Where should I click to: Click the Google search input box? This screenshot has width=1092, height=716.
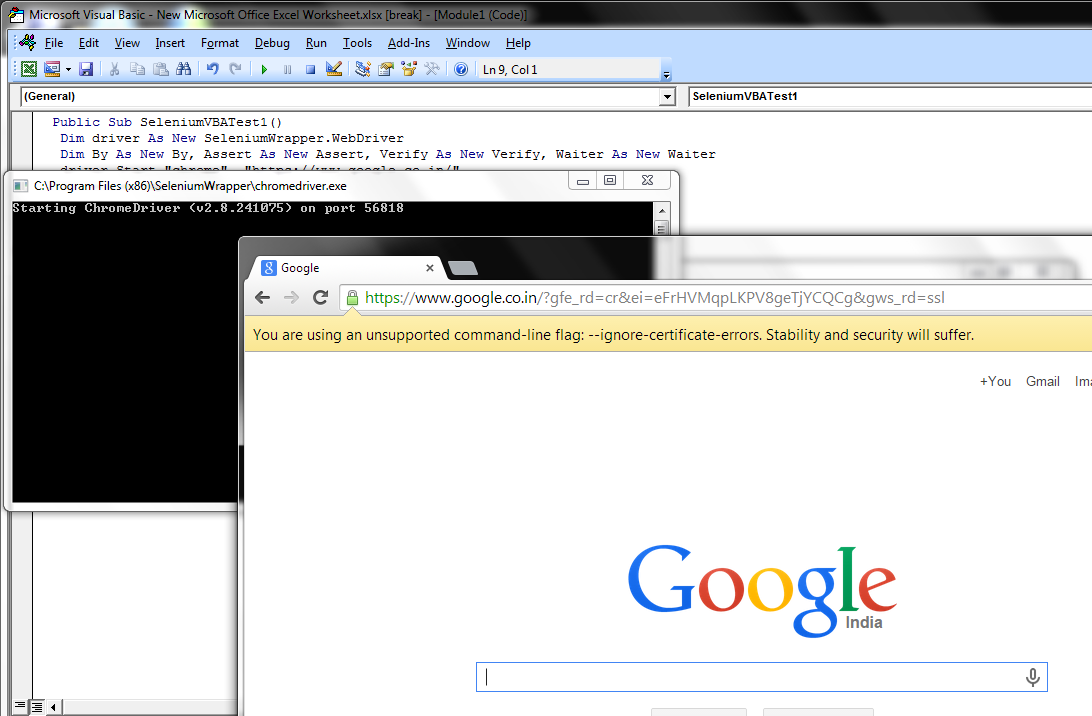[x=761, y=677]
